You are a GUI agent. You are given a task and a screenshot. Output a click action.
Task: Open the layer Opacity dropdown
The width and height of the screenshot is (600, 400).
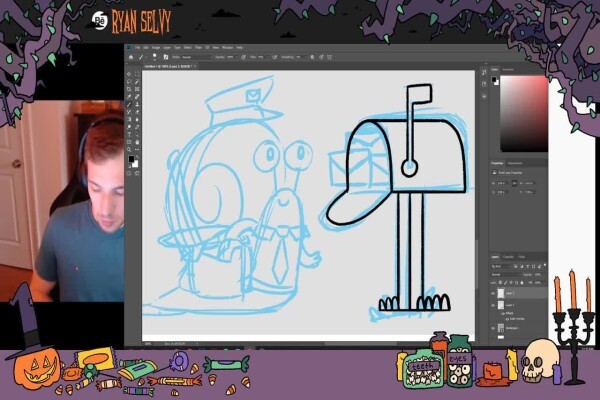coord(538,275)
